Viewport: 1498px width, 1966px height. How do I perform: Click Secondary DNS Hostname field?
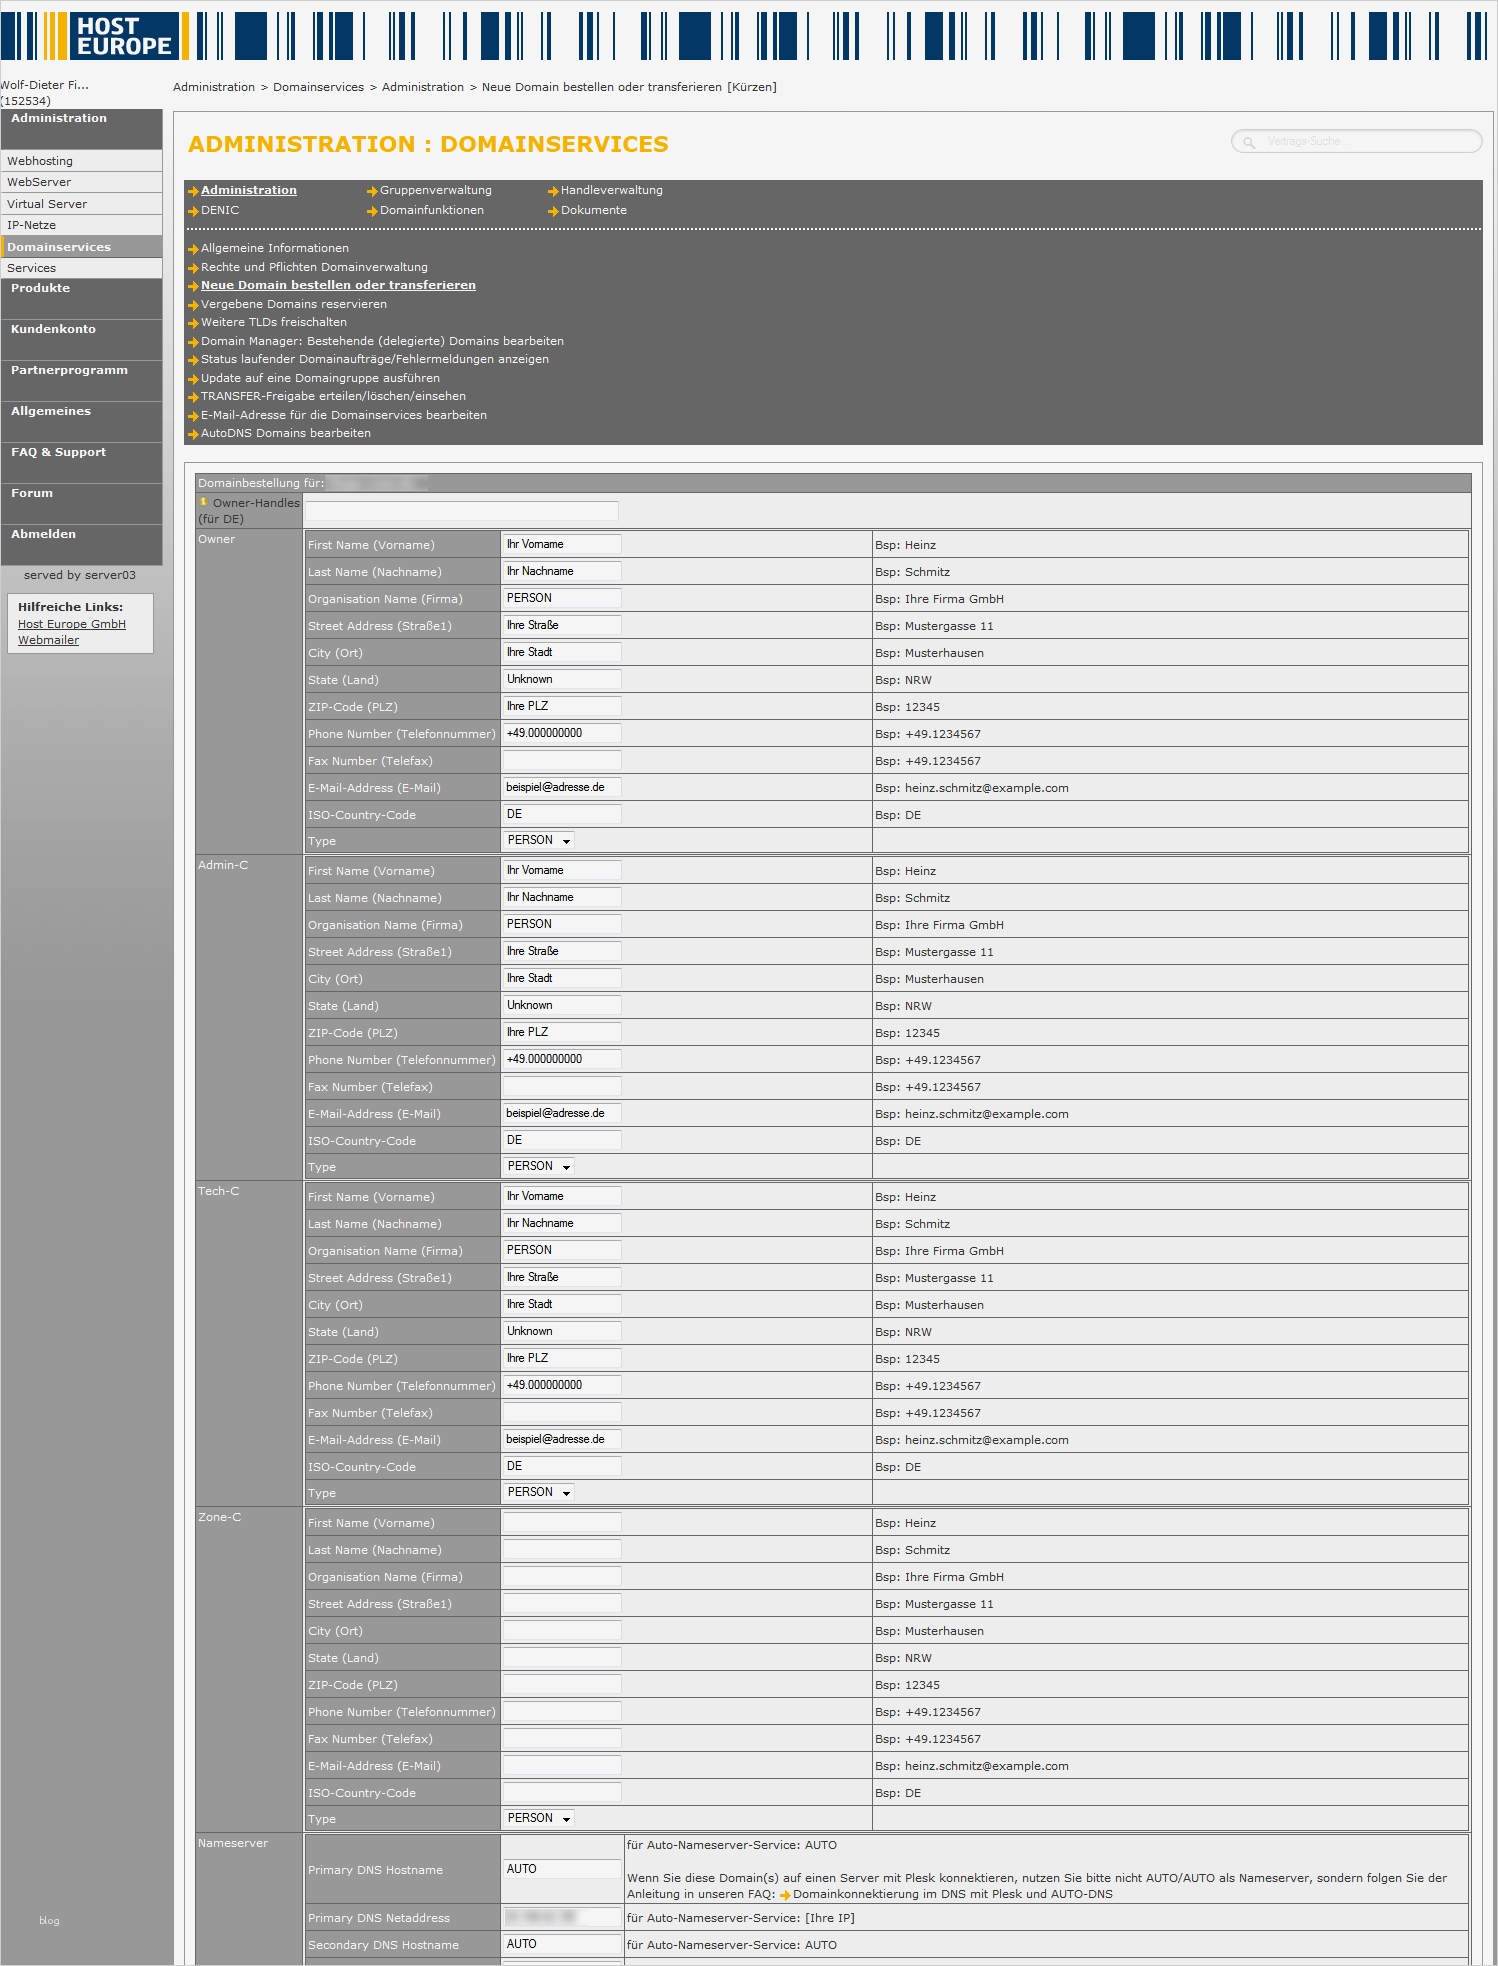click(561, 1944)
